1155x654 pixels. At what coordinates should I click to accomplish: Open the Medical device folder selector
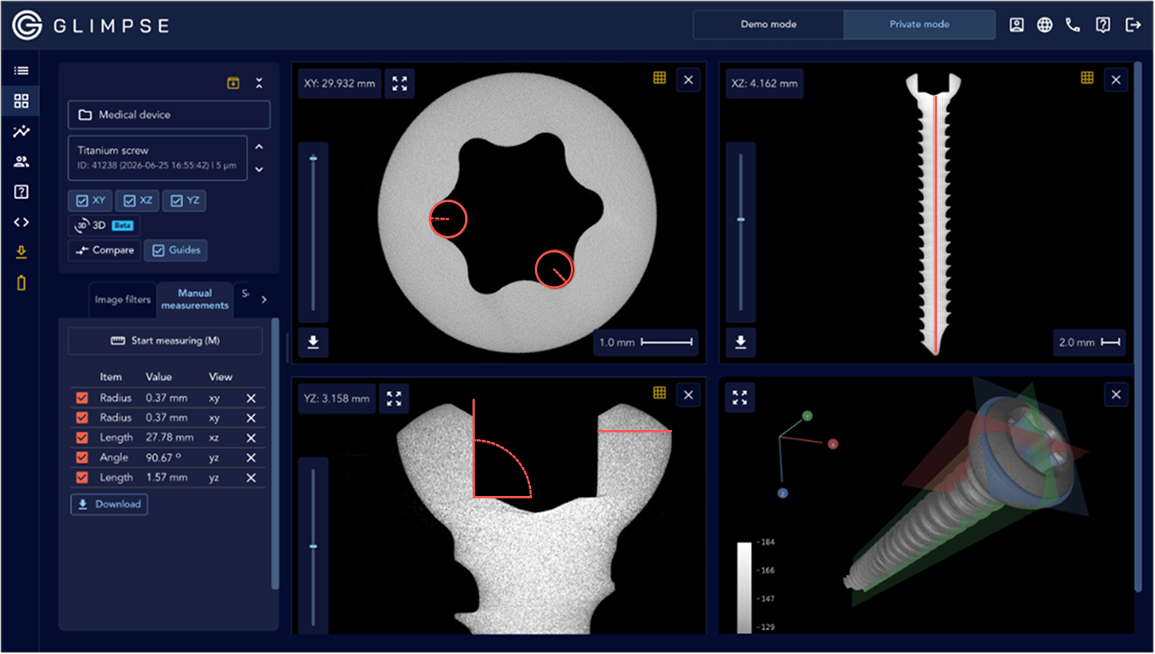coord(169,115)
